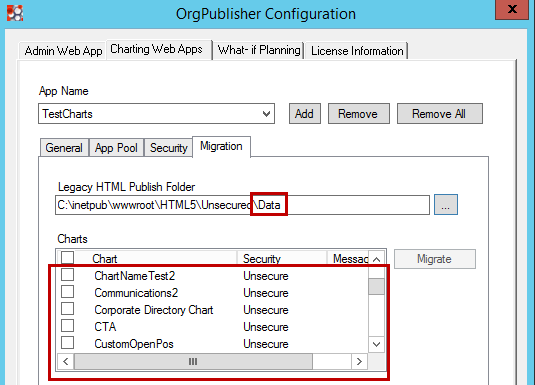Select the App Pool sub-tab
535x385 pixels.
click(x=116, y=148)
